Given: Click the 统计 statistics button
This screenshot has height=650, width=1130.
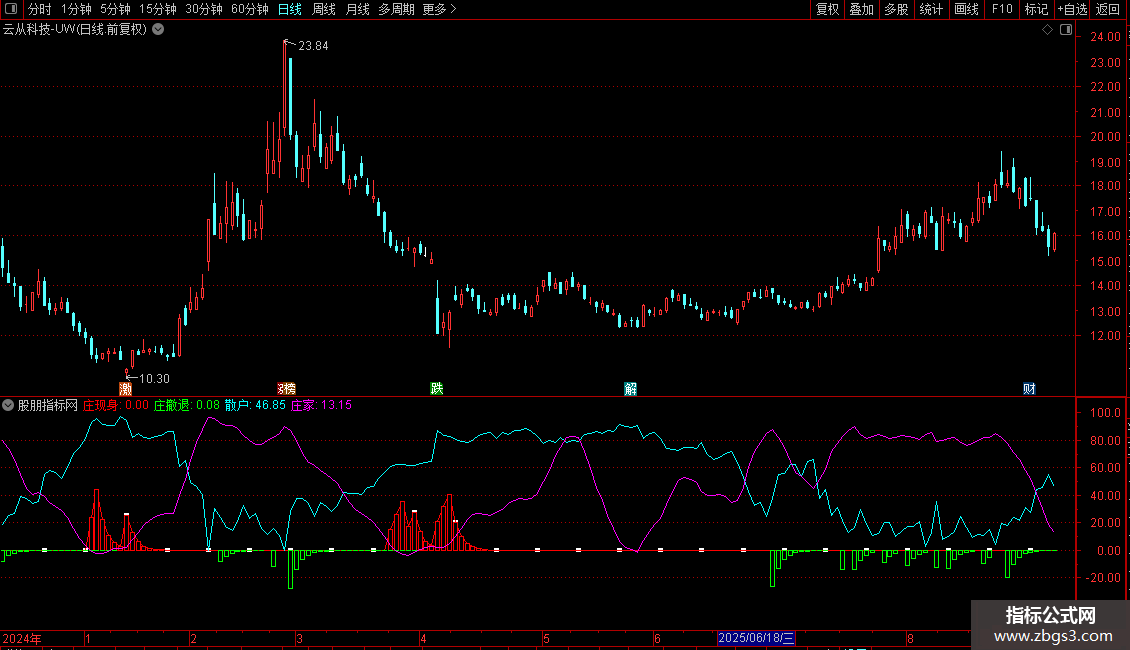Looking at the screenshot, I should (x=931, y=9).
